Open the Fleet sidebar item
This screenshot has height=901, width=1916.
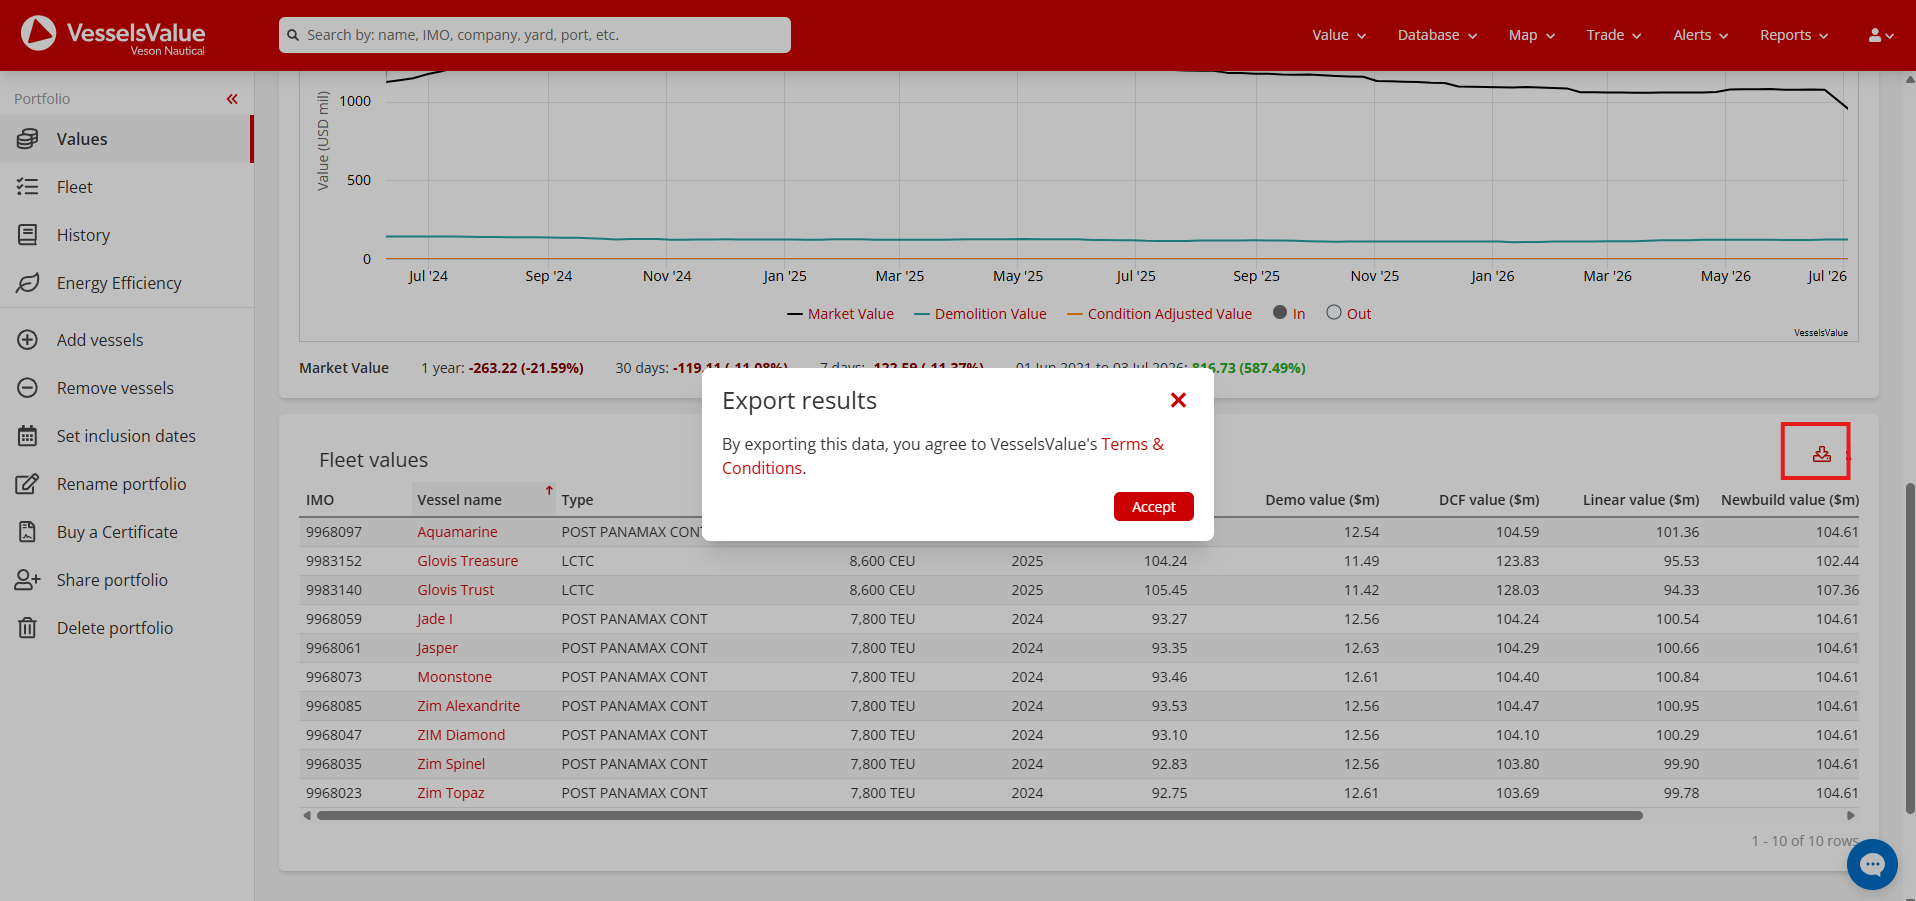coord(126,187)
